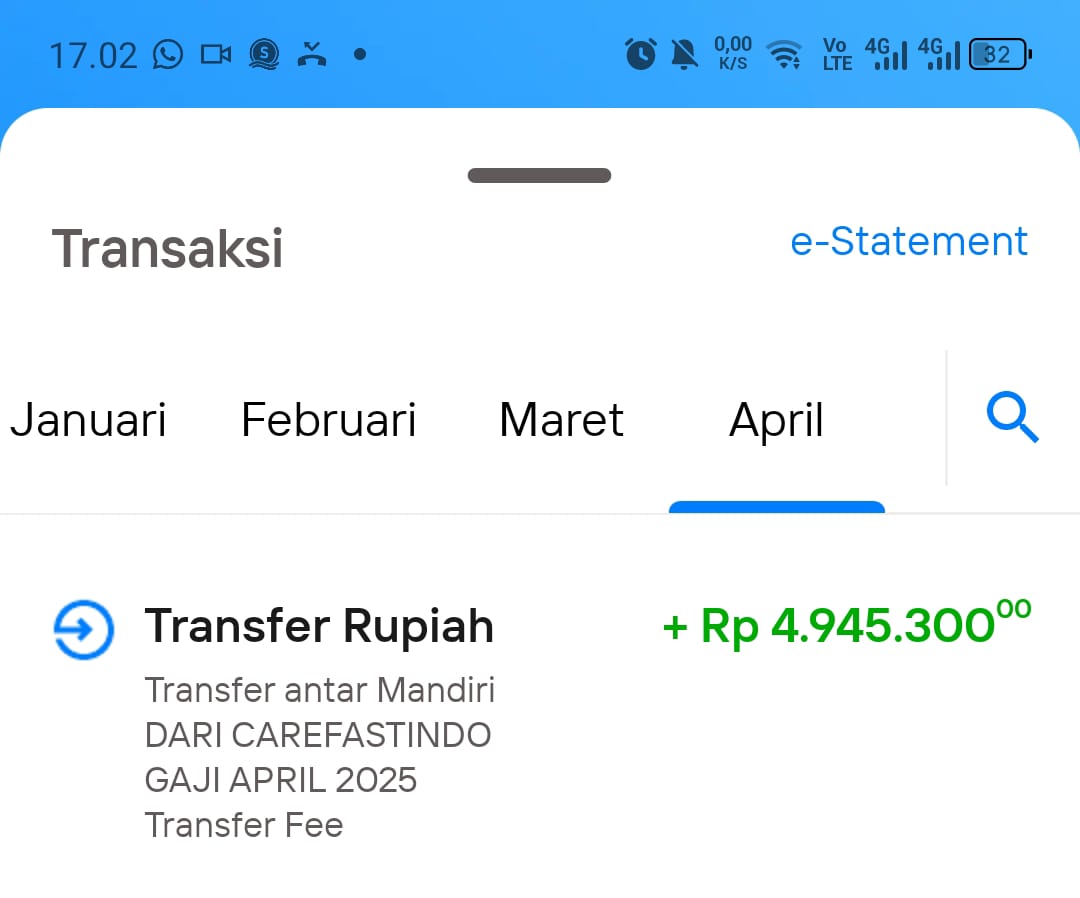Tap the GAJI APRIL 2025 description text
Screen dimensions: 1080x898
click(281, 780)
